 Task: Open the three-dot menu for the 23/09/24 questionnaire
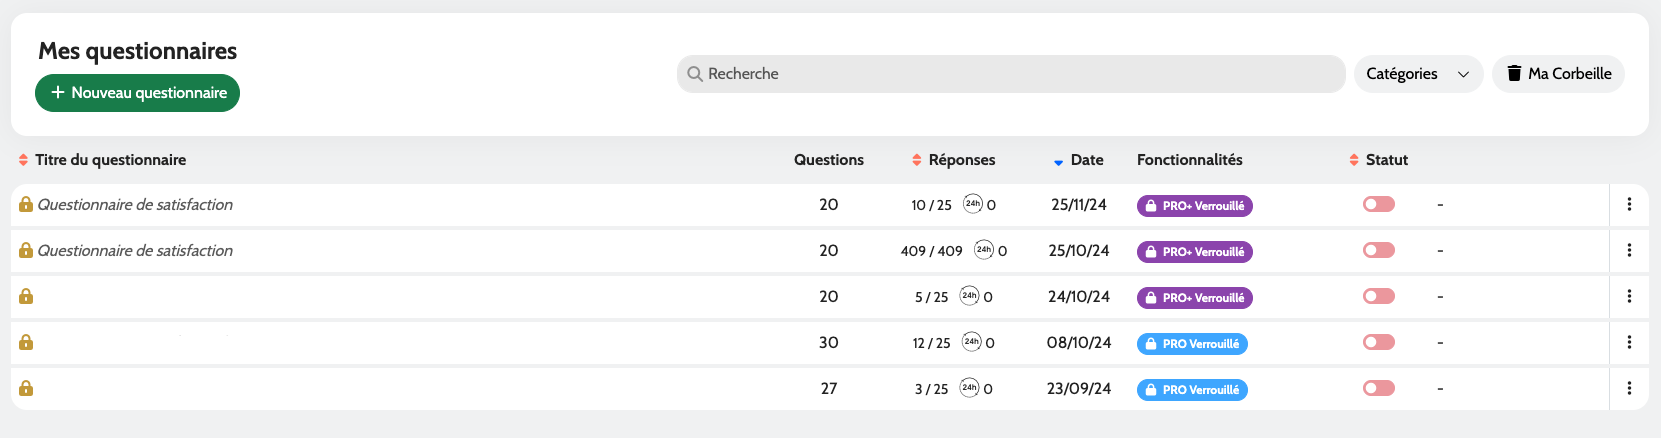click(x=1629, y=388)
